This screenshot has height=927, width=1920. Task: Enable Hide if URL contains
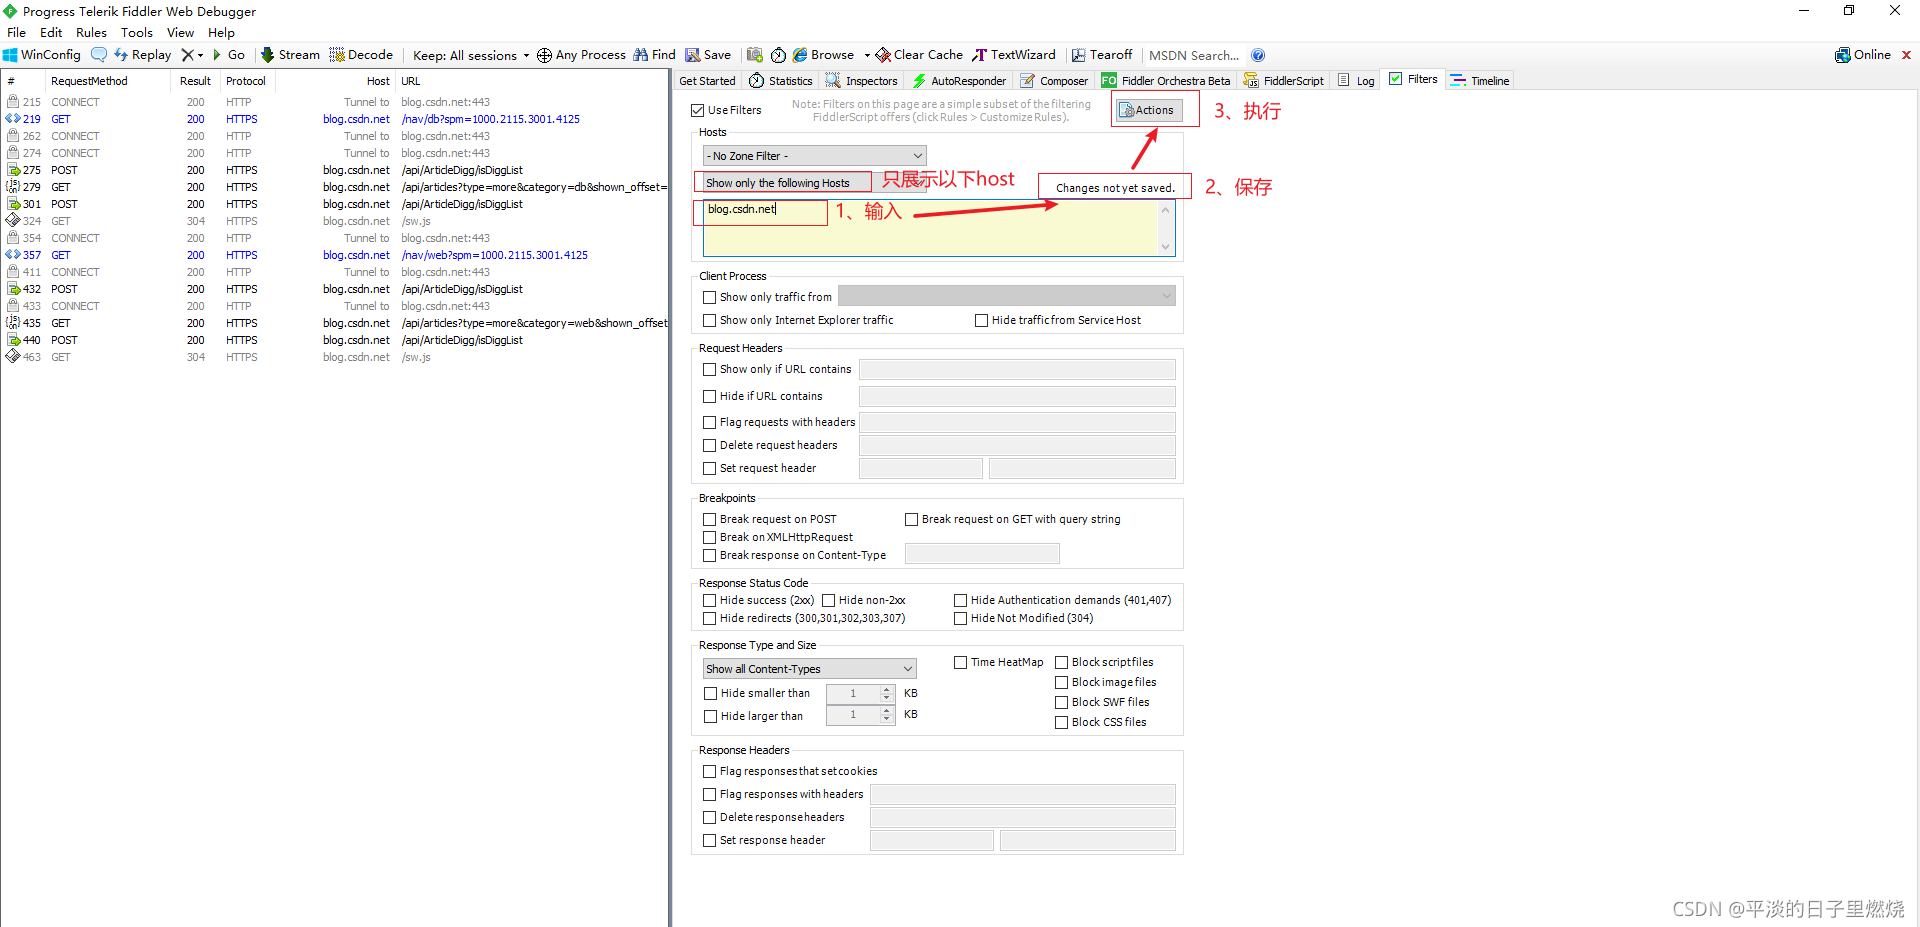(709, 396)
